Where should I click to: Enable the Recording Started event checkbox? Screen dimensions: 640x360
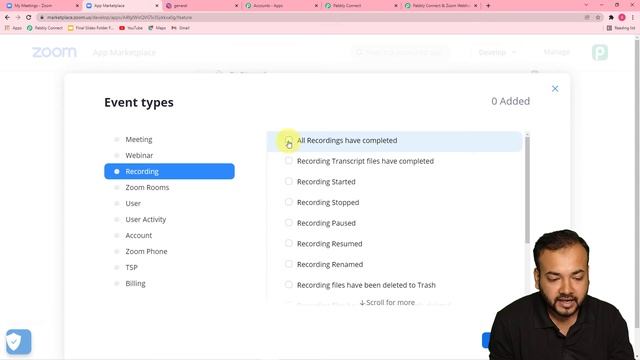pos(289,181)
